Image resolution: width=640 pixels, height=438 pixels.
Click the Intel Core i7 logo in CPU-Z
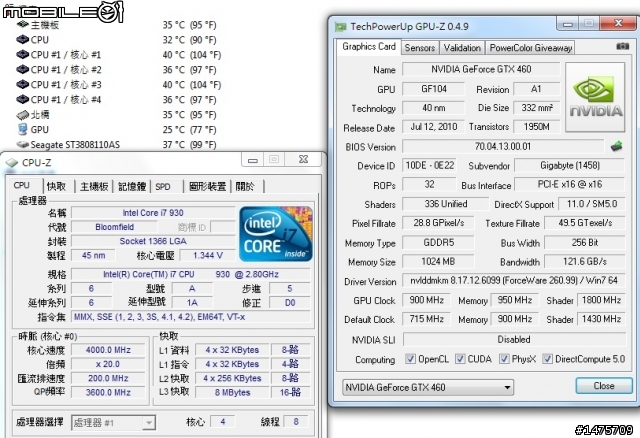[276, 234]
